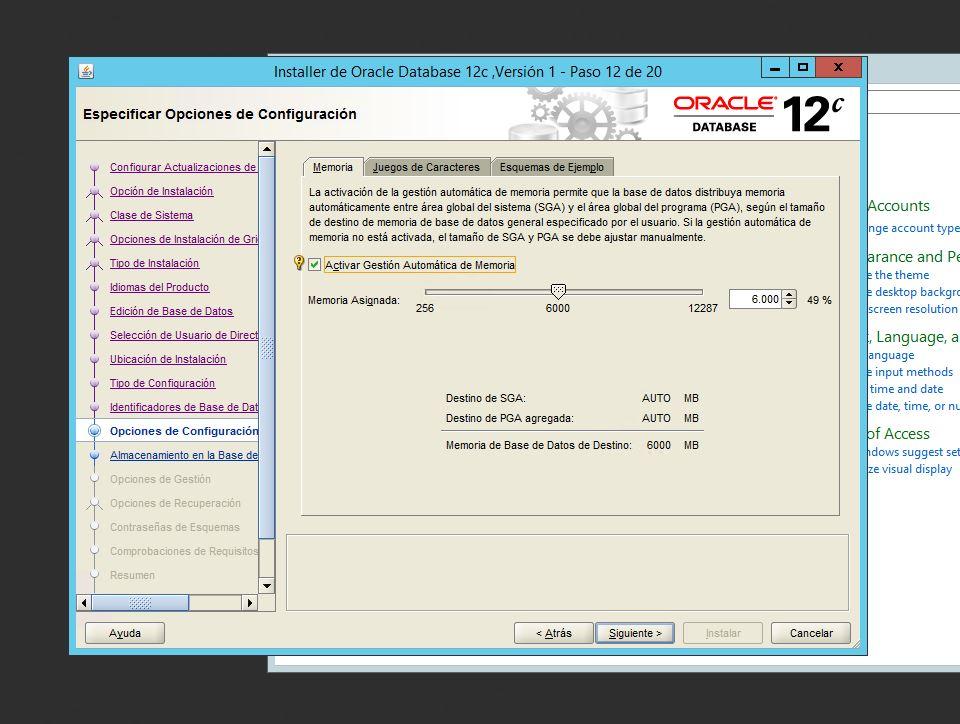Minimize the Oracle installer window
This screenshot has height=724, width=960.
pyautogui.click(x=774, y=68)
